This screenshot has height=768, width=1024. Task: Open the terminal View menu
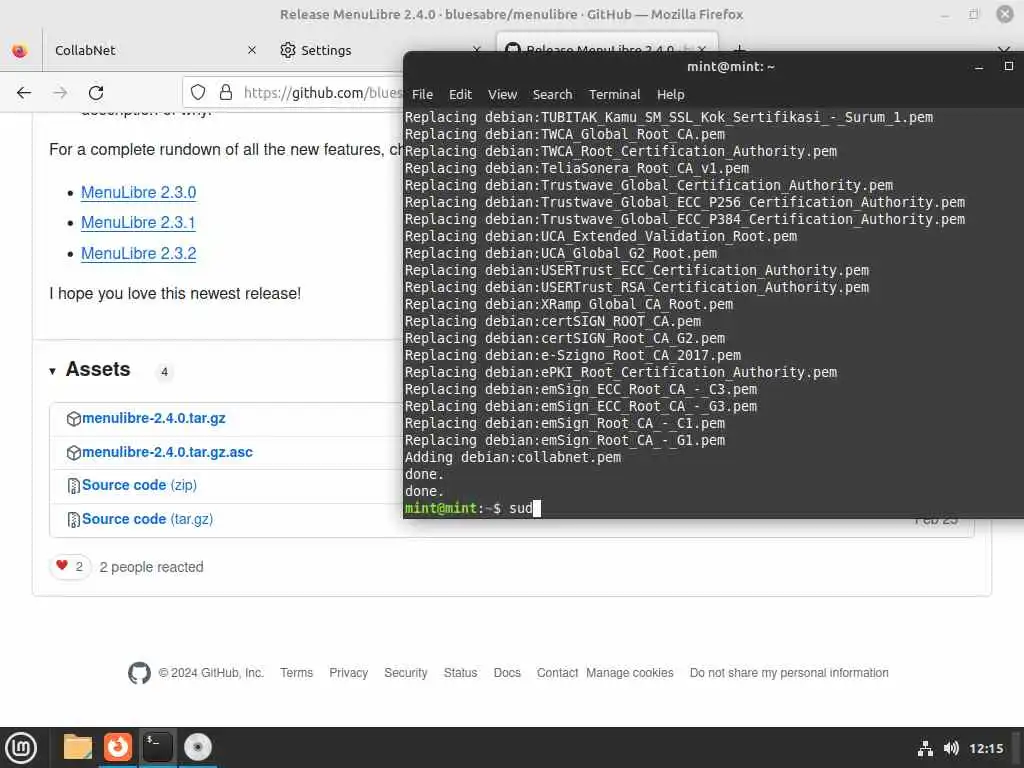click(x=502, y=95)
